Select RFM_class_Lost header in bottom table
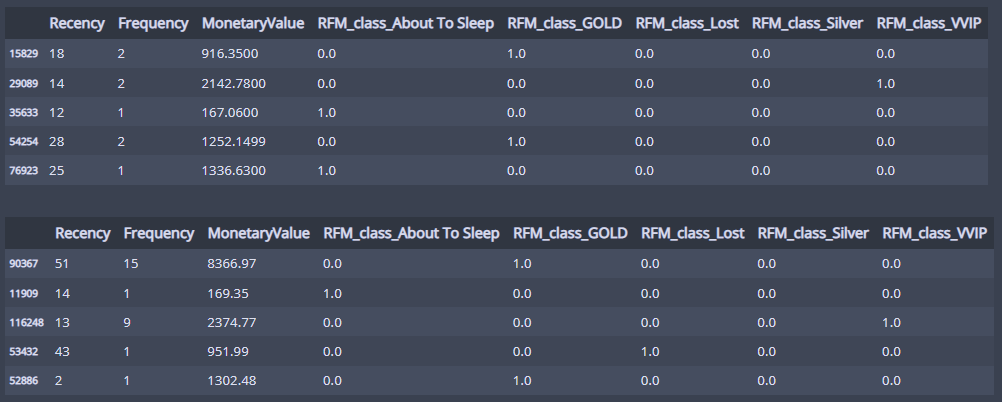This screenshot has width=1002, height=402. (x=692, y=233)
